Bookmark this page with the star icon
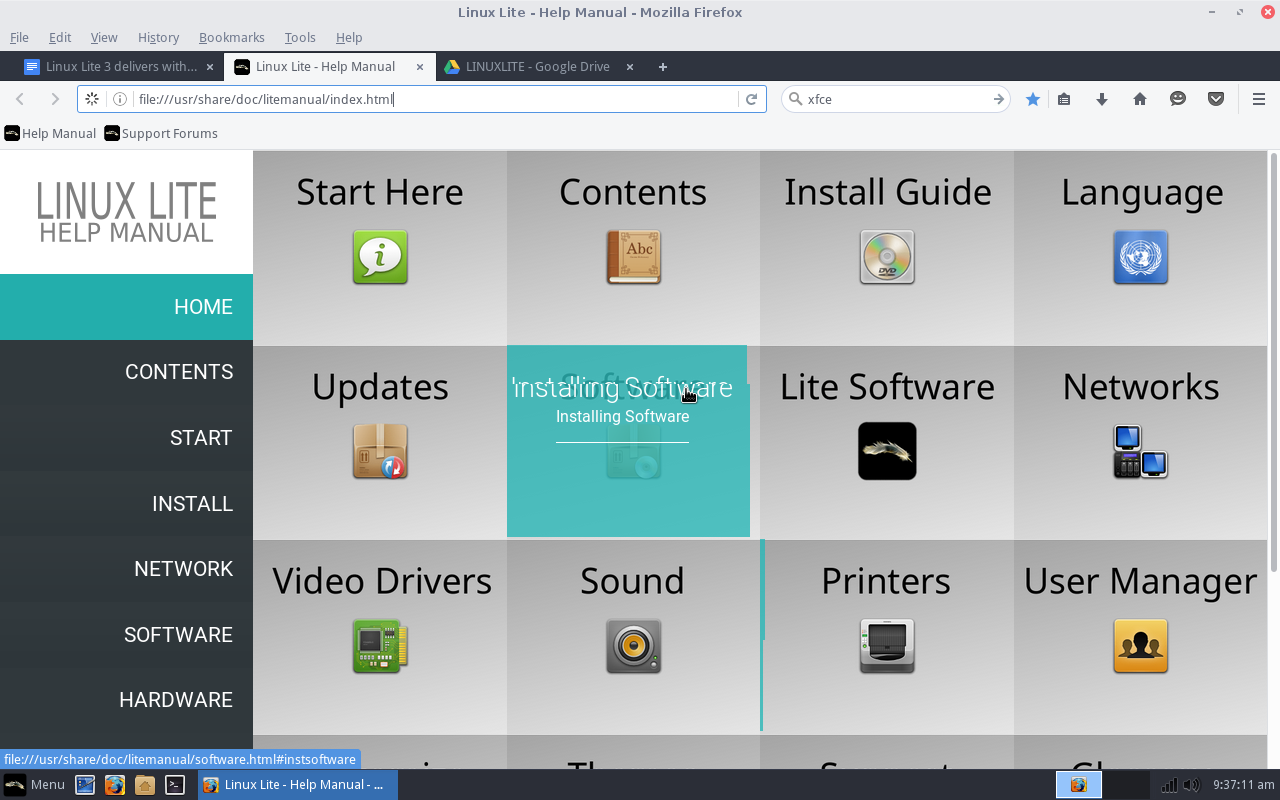 [x=1033, y=99]
